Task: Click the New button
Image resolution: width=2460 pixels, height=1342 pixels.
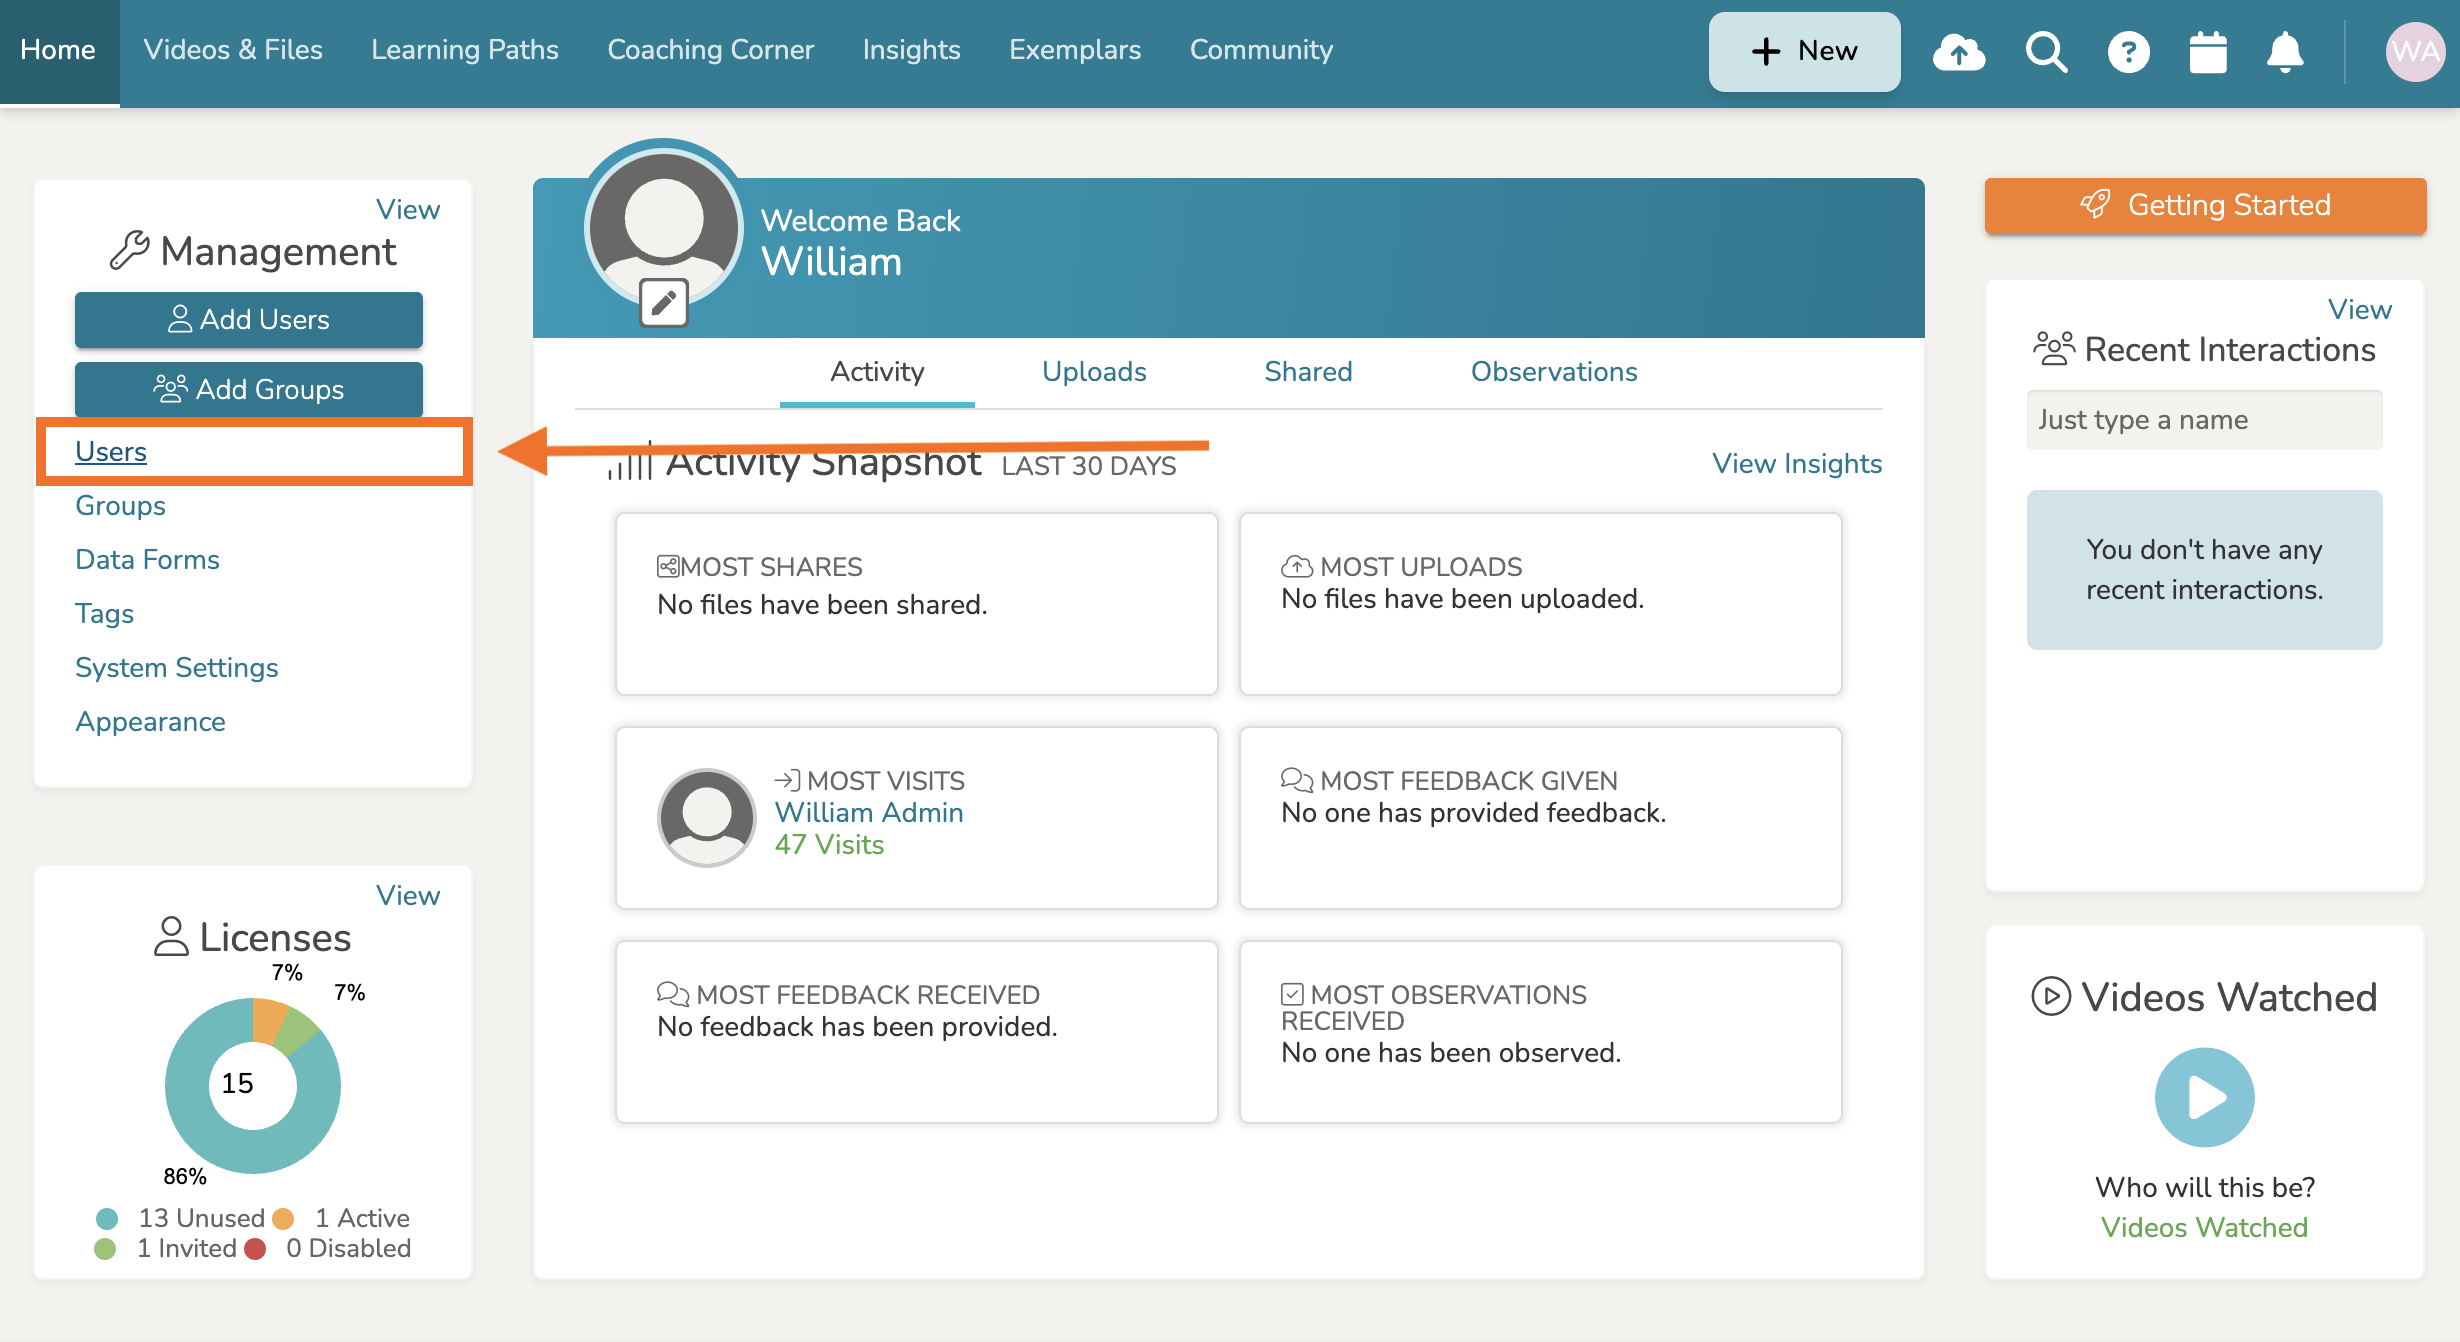Action: [1804, 52]
